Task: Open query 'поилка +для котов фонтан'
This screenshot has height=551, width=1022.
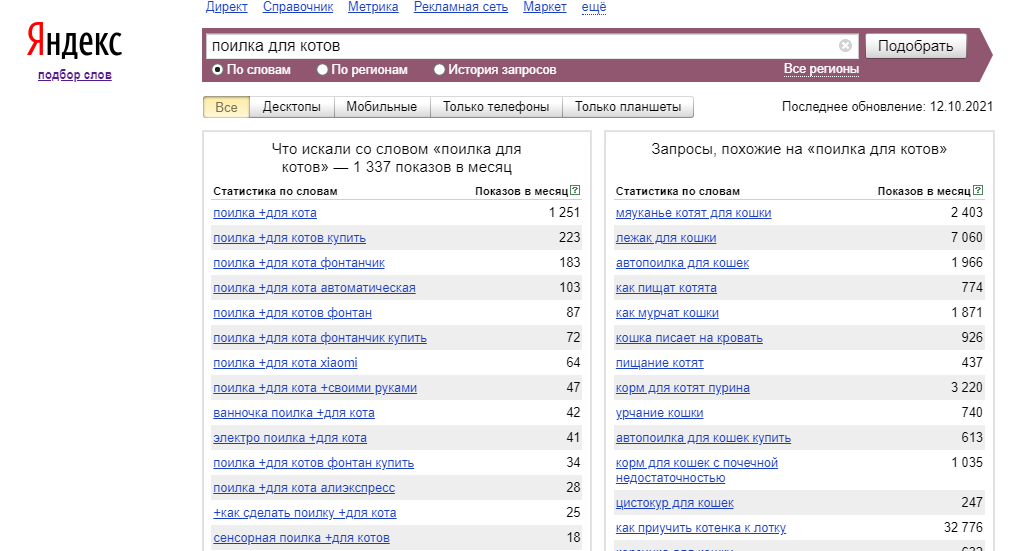Action: coord(293,313)
